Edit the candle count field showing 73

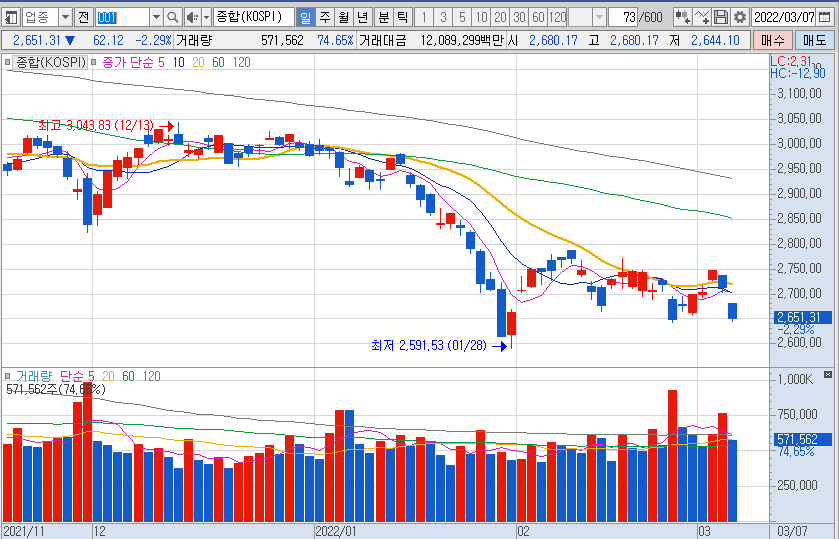(623, 17)
